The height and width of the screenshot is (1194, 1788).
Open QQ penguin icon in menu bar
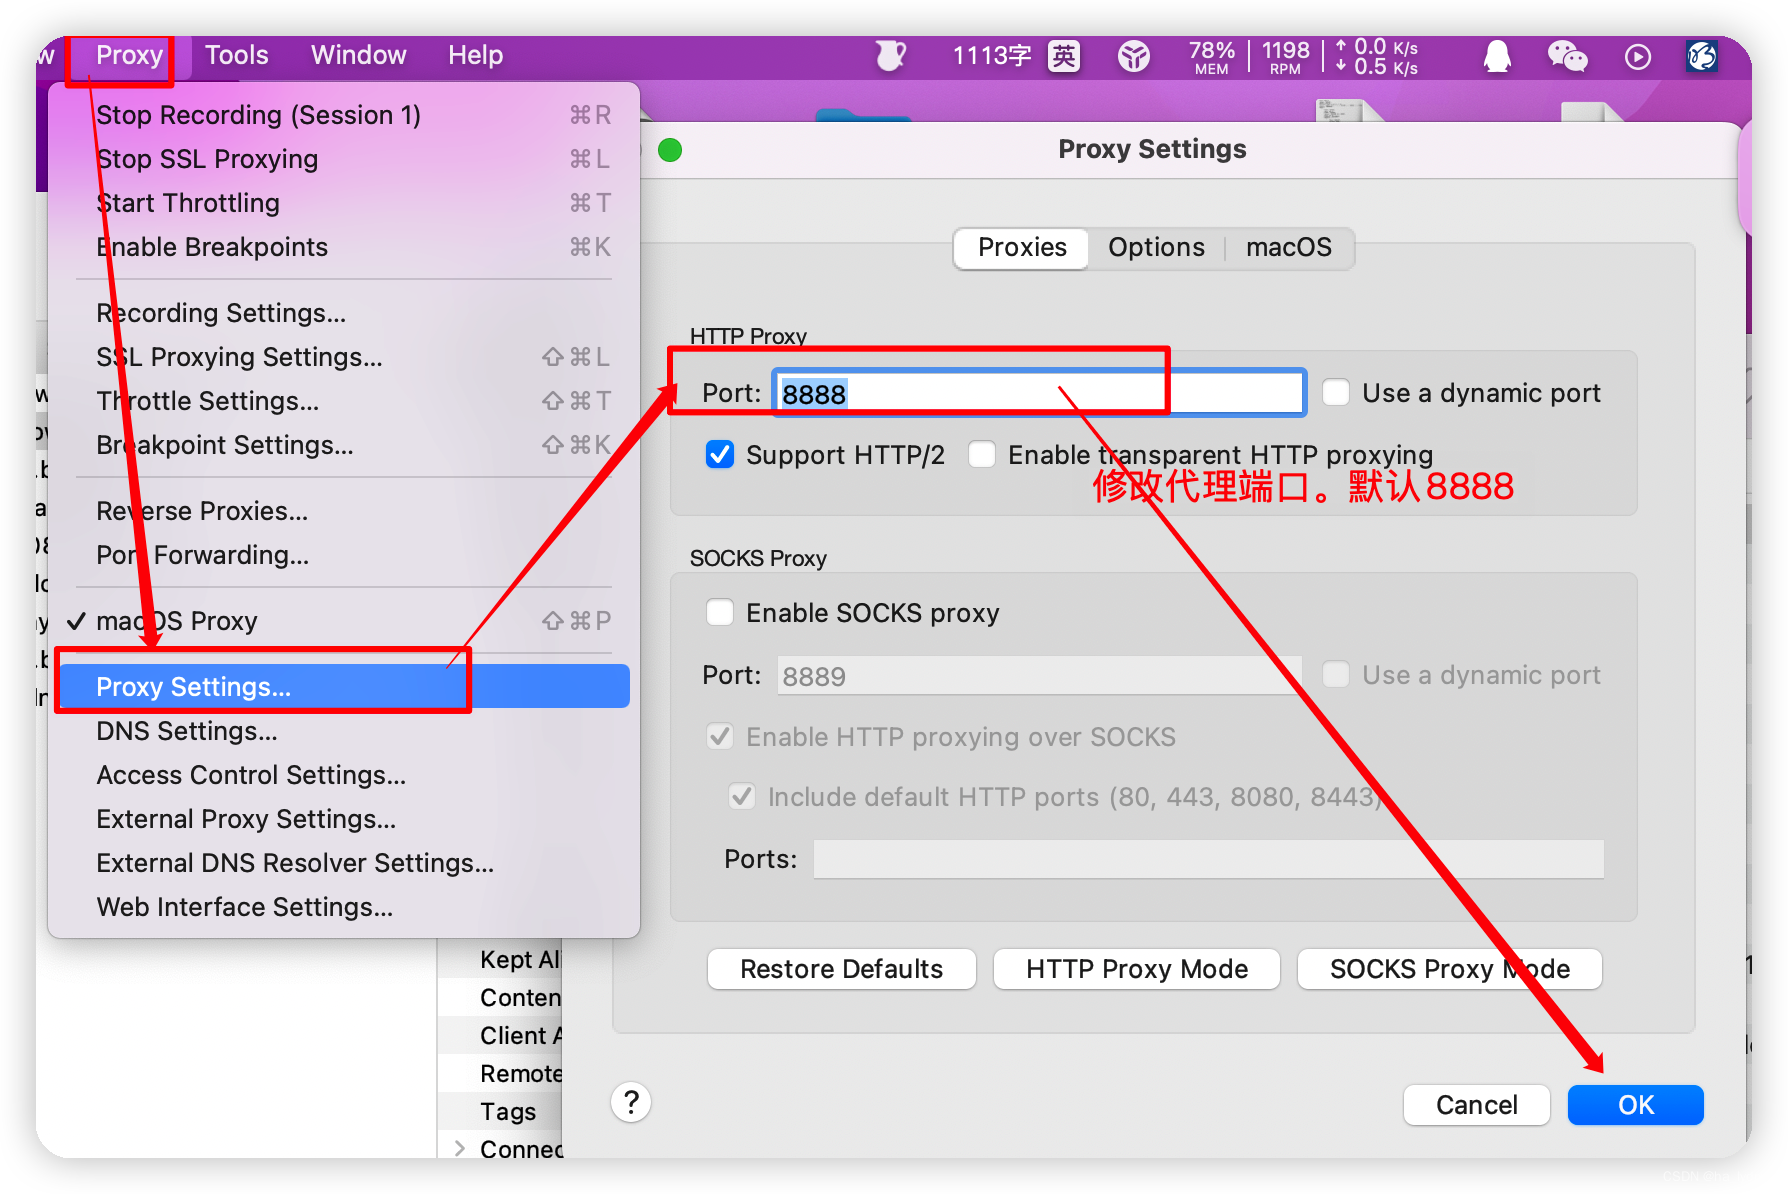click(x=1497, y=56)
